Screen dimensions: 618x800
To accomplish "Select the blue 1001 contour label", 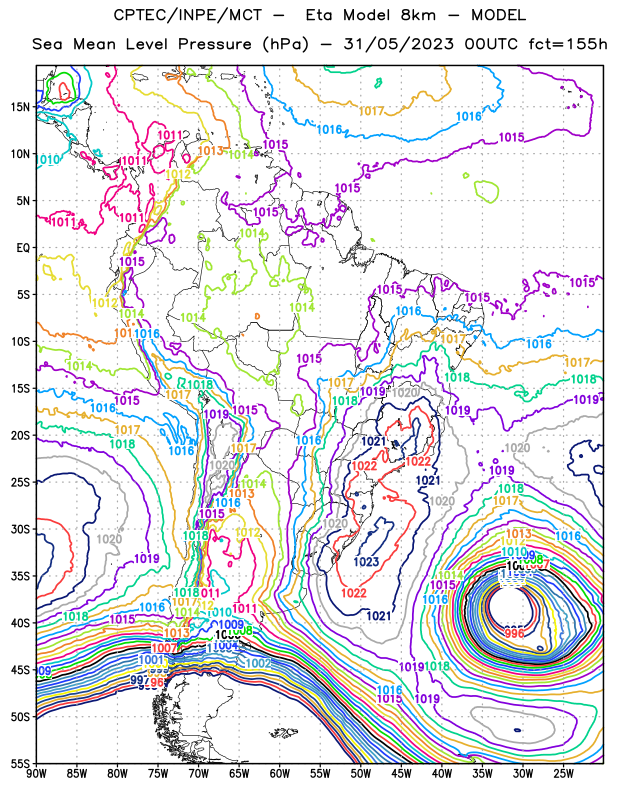I will (x=151, y=659).
